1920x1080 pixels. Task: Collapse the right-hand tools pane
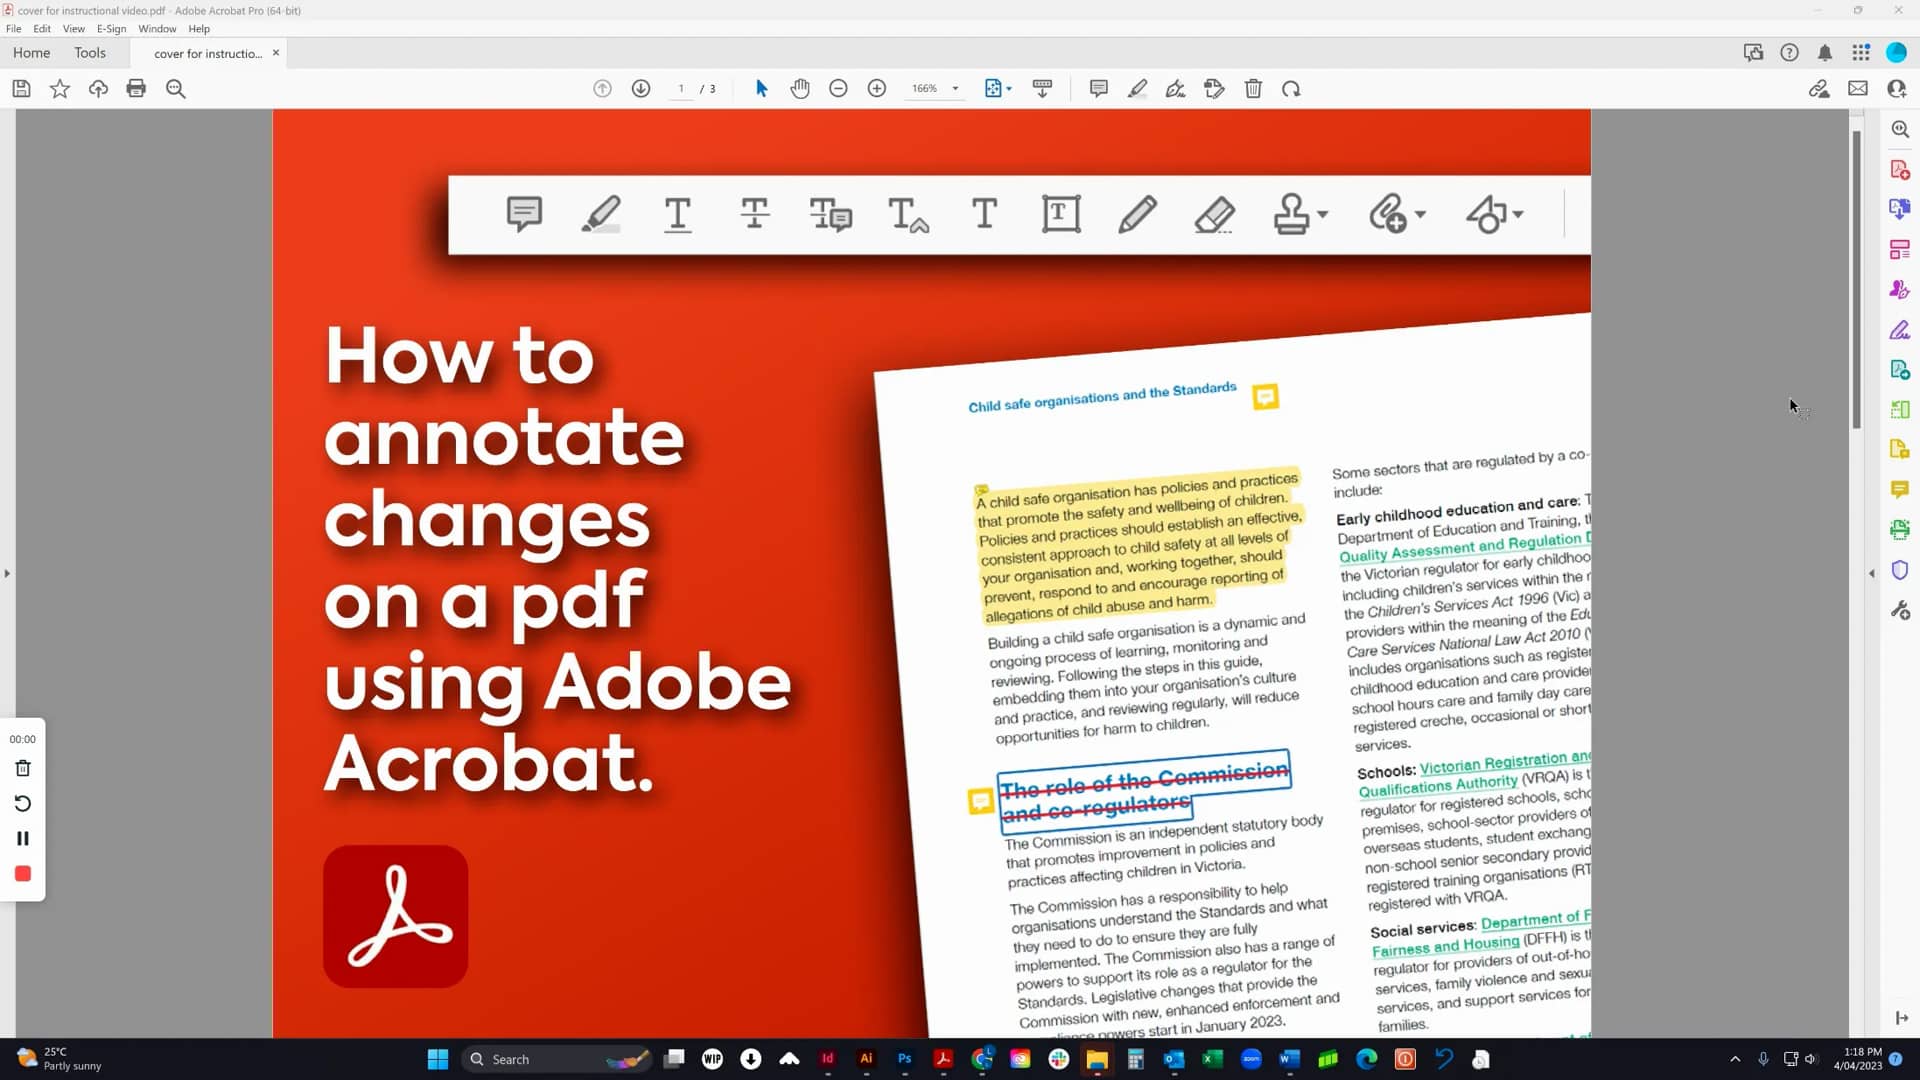click(x=1871, y=573)
